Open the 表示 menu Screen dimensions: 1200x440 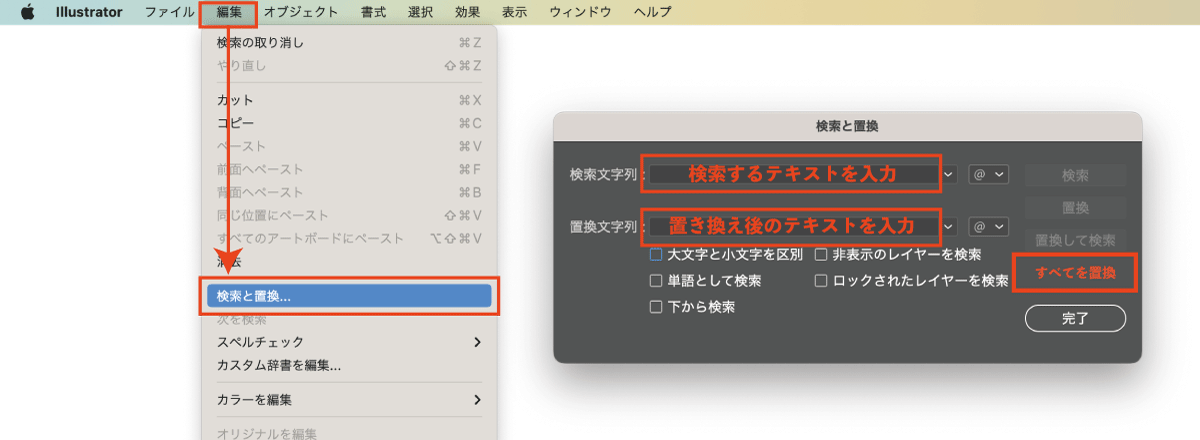click(x=515, y=13)
